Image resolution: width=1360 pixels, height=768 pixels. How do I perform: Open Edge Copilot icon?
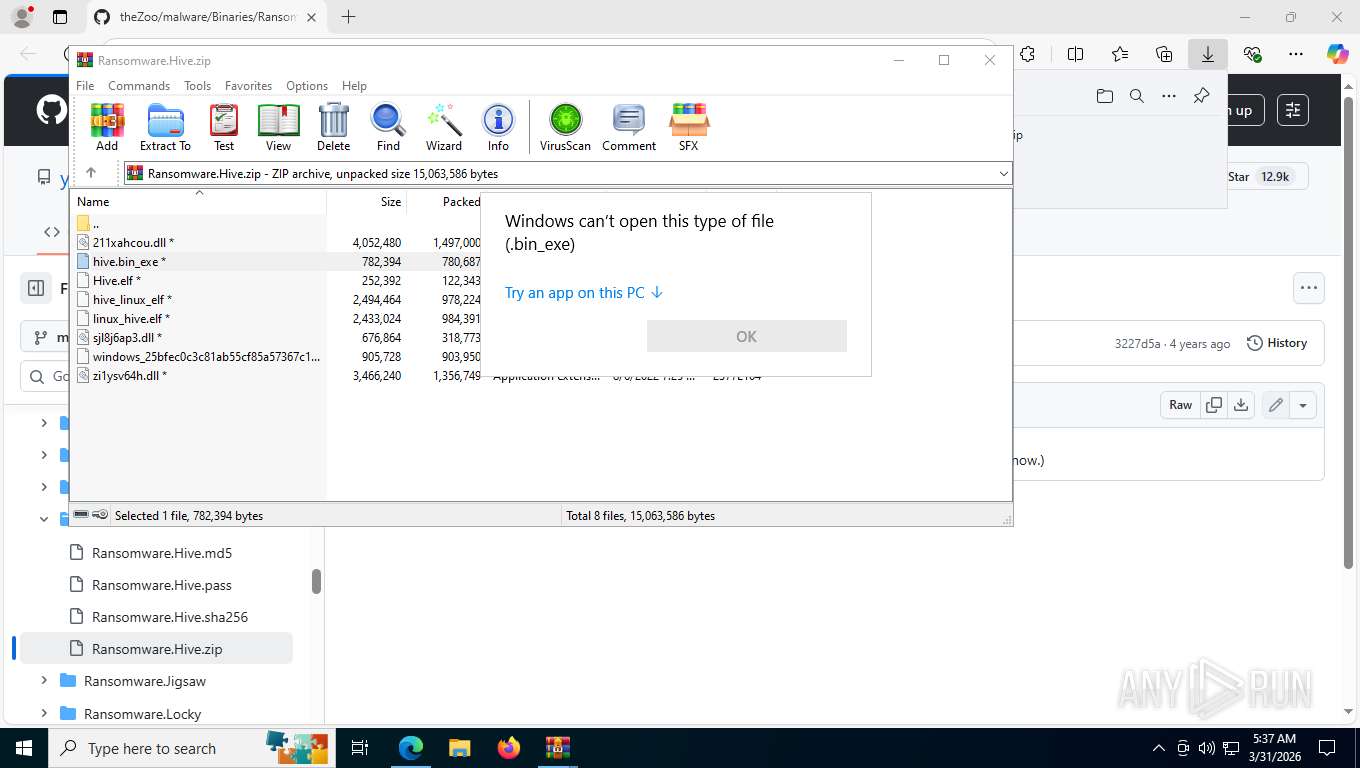click(x=1338, y=54)
